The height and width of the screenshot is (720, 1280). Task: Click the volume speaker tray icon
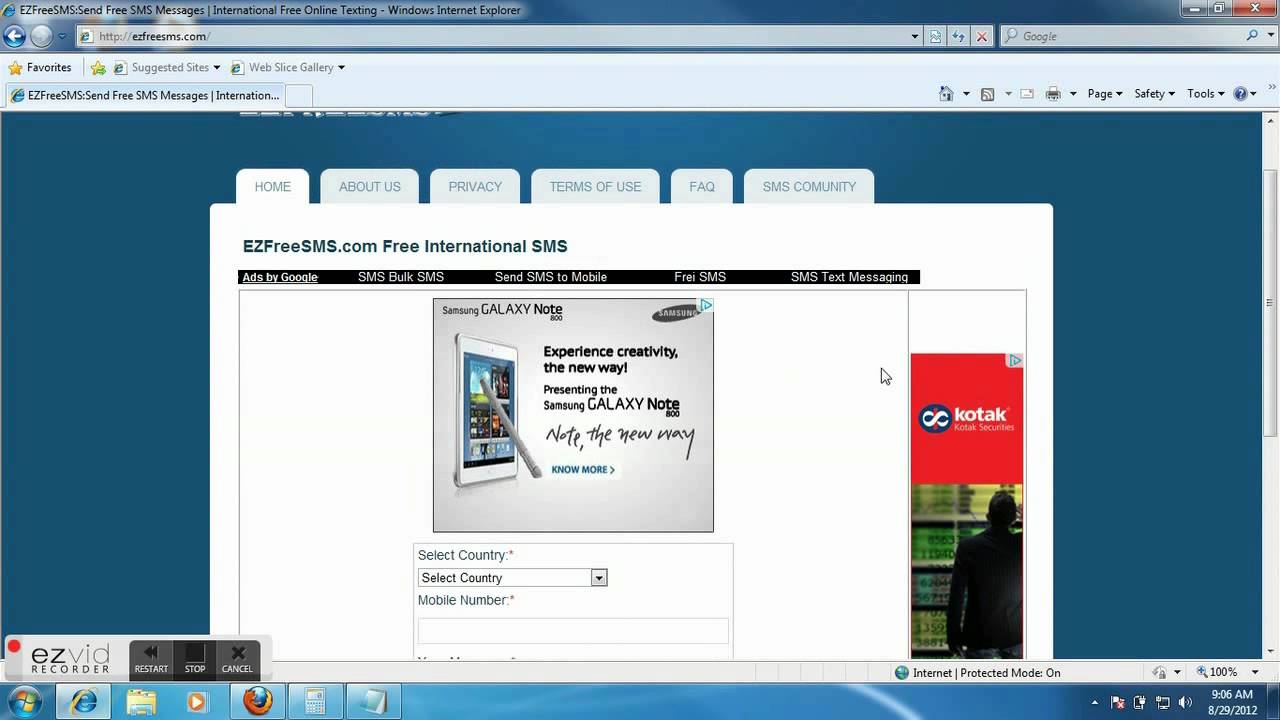coord(1186,702)
